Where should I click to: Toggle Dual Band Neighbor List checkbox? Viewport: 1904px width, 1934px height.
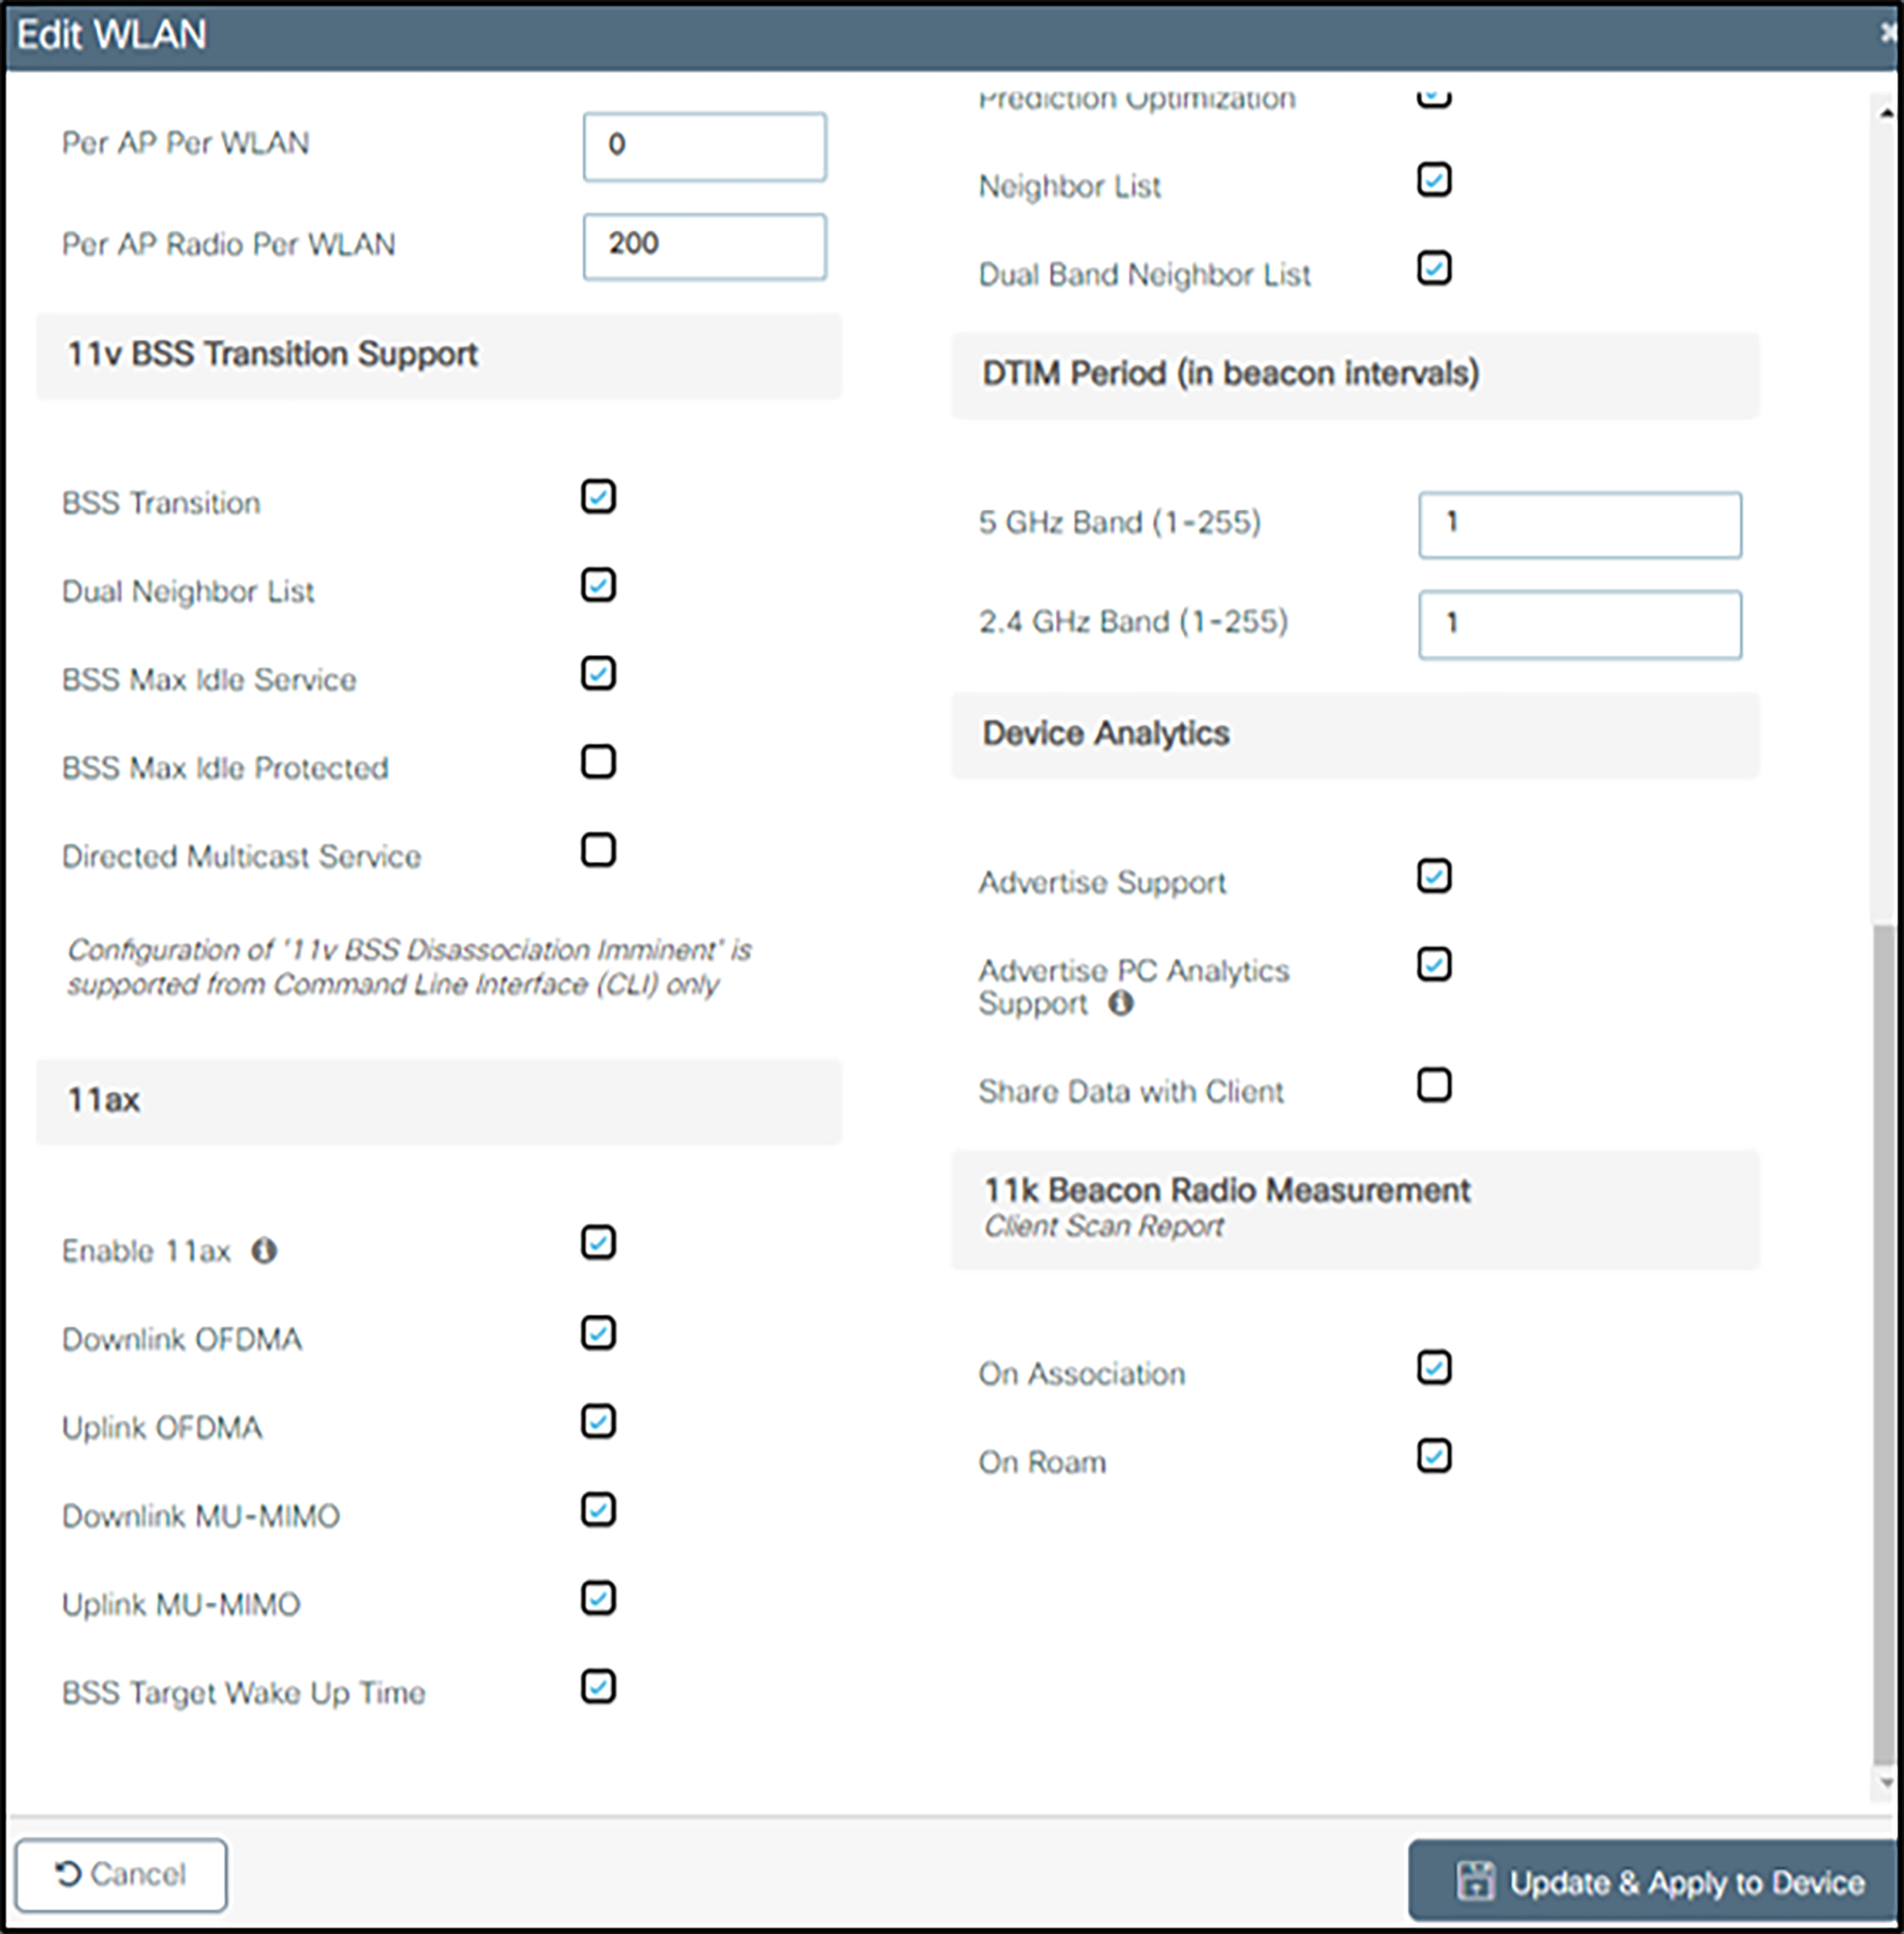tap(1434, 268)
